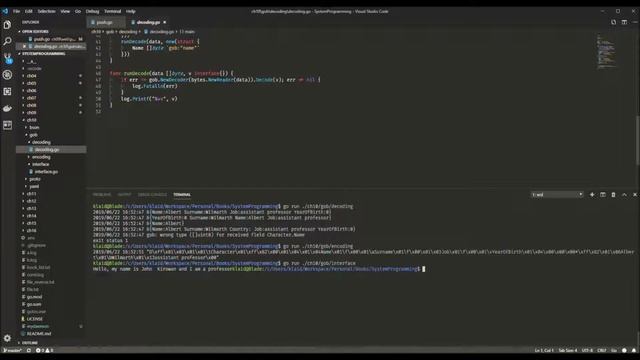Expand the encoding folder

click(41, 157)
